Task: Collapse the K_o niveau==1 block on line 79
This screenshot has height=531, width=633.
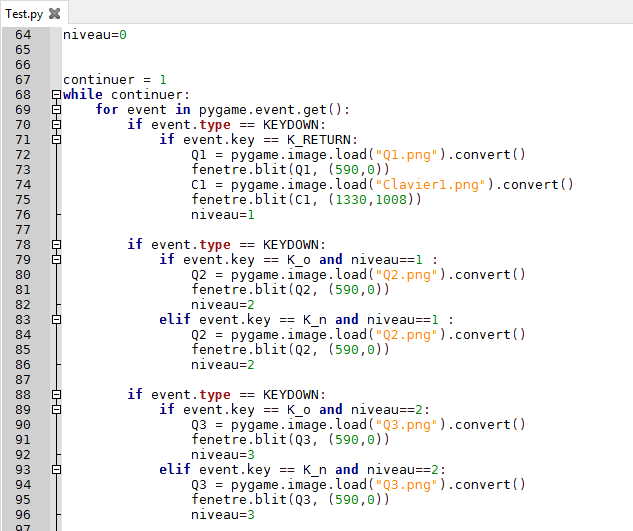Action: 57,260
